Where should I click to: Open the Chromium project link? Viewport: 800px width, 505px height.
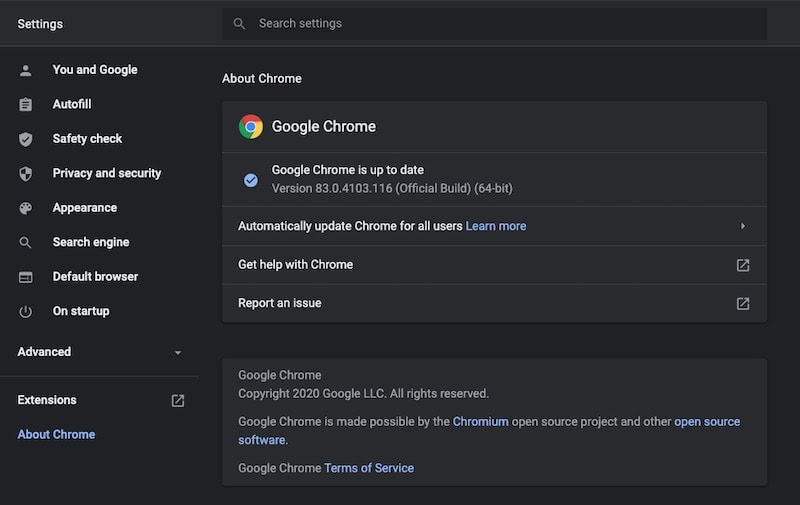tap(480, 422)
